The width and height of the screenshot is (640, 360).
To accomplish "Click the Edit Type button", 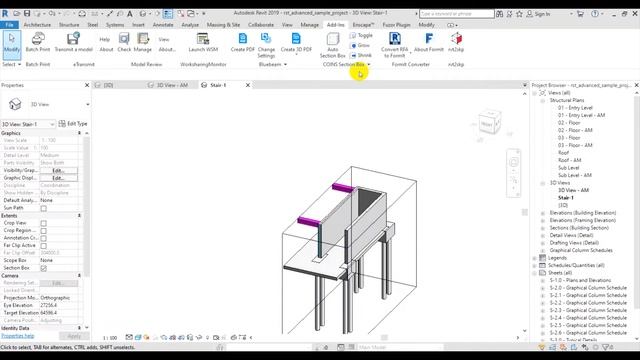I will click(73, 123).
